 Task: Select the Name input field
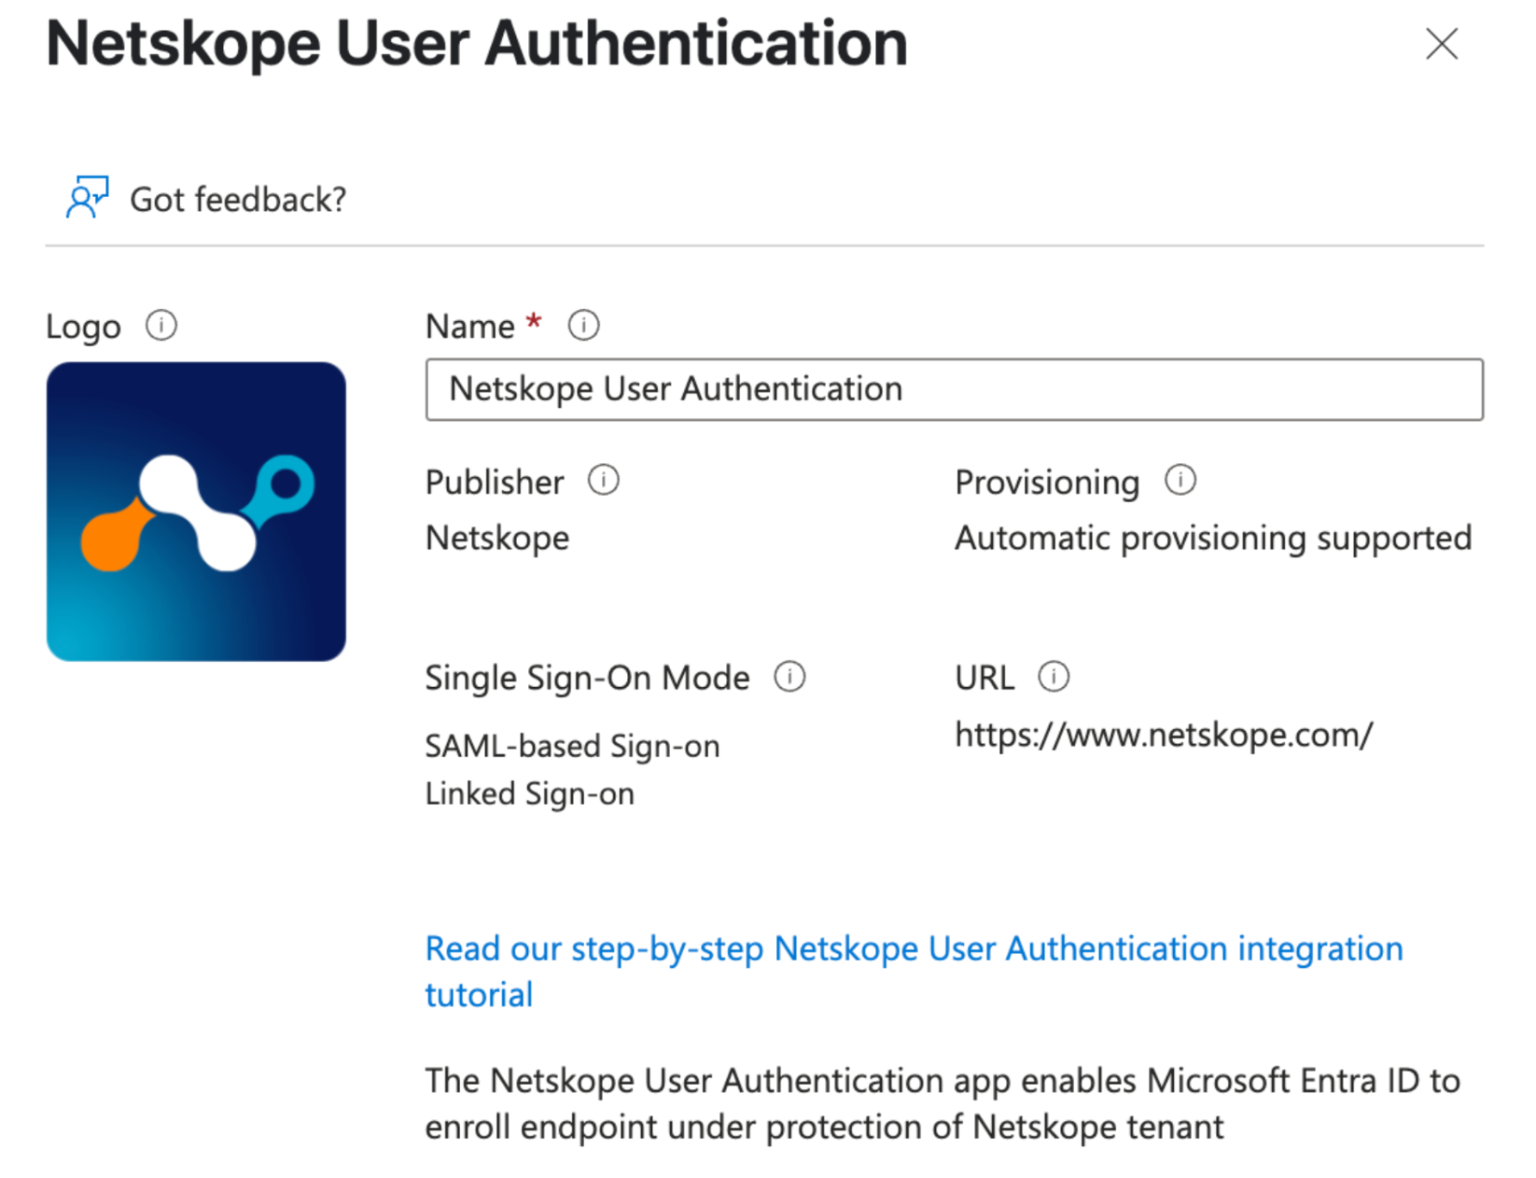[x=953, y=390]
